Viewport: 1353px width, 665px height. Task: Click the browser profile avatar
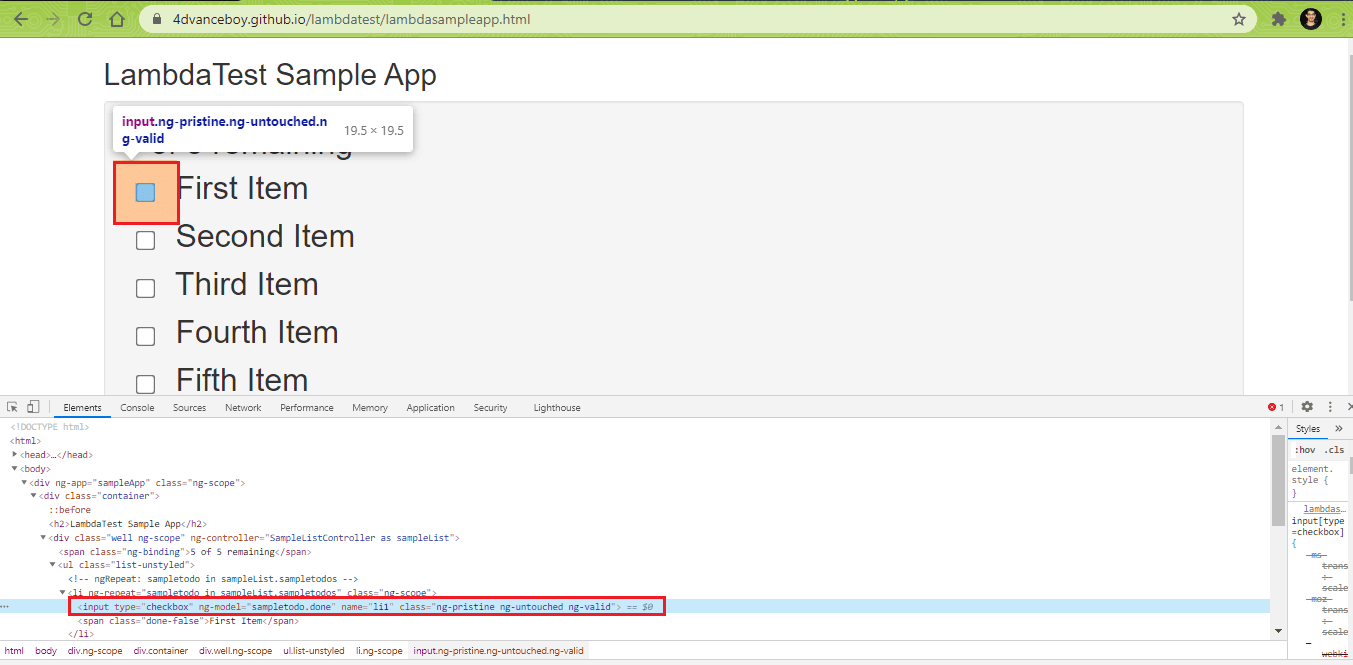coord(1310,19)
